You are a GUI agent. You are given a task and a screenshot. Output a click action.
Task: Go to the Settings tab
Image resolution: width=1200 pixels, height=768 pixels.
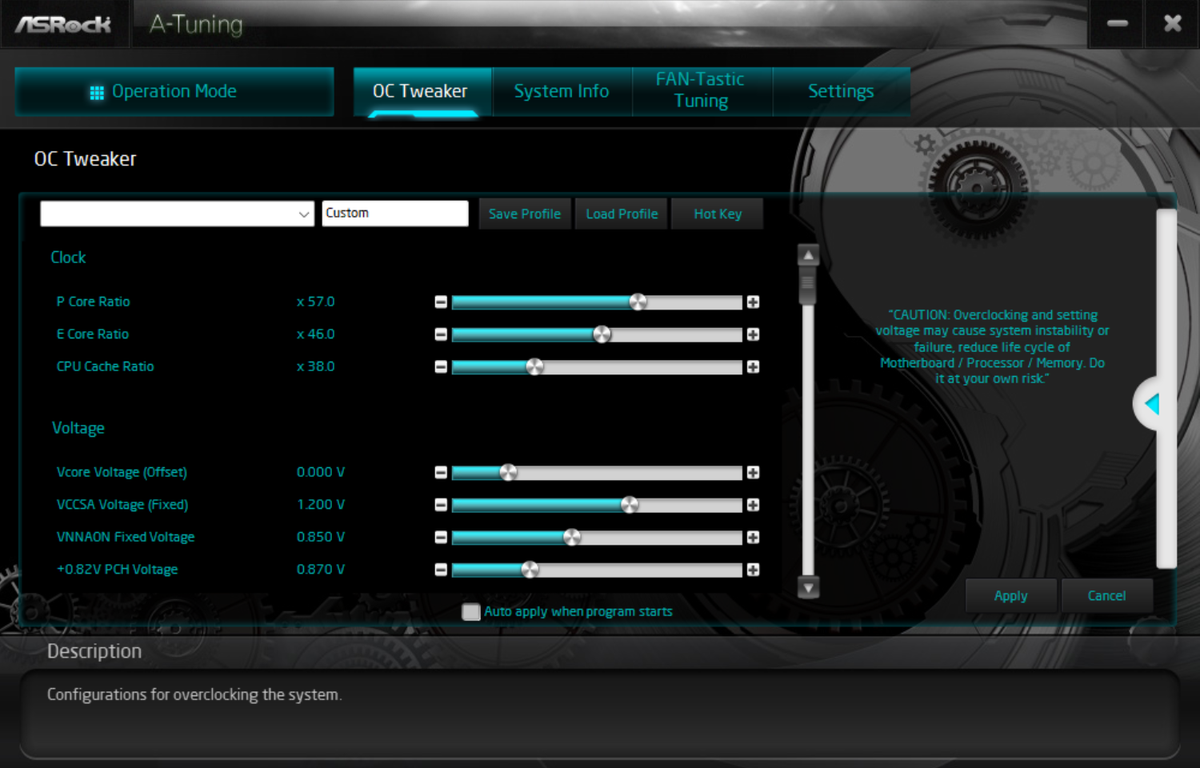[841, 92]
